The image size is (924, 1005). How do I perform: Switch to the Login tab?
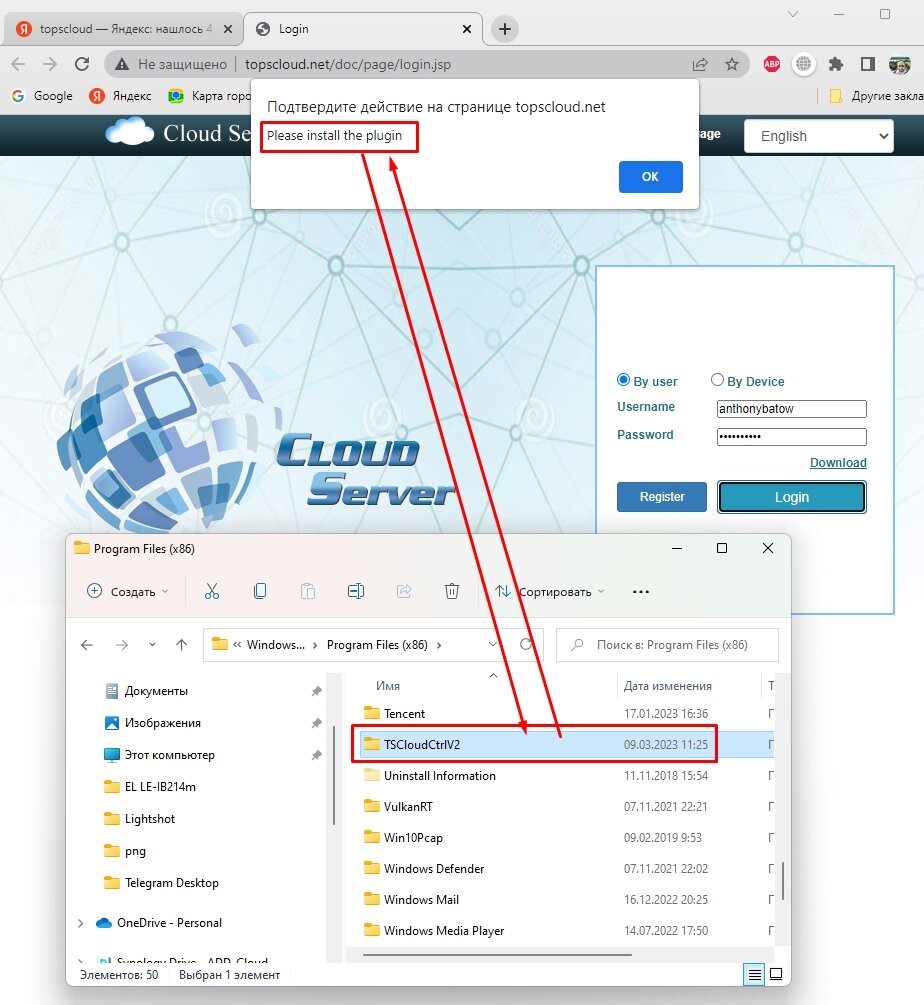pyautogui.click(x=364, y=29)
